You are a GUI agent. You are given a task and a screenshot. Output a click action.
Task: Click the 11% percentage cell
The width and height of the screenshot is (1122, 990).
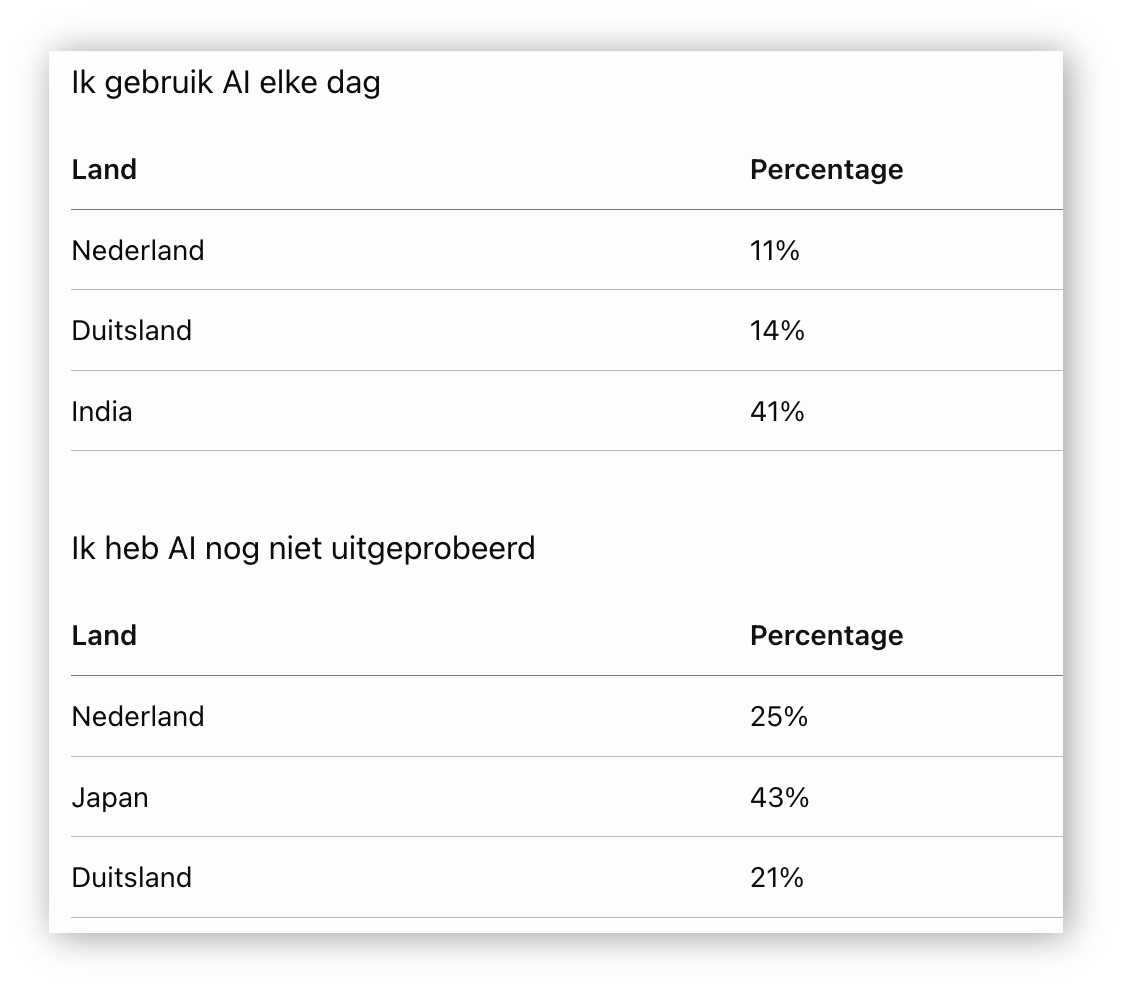pyautogui.click(x=774, y=250)
